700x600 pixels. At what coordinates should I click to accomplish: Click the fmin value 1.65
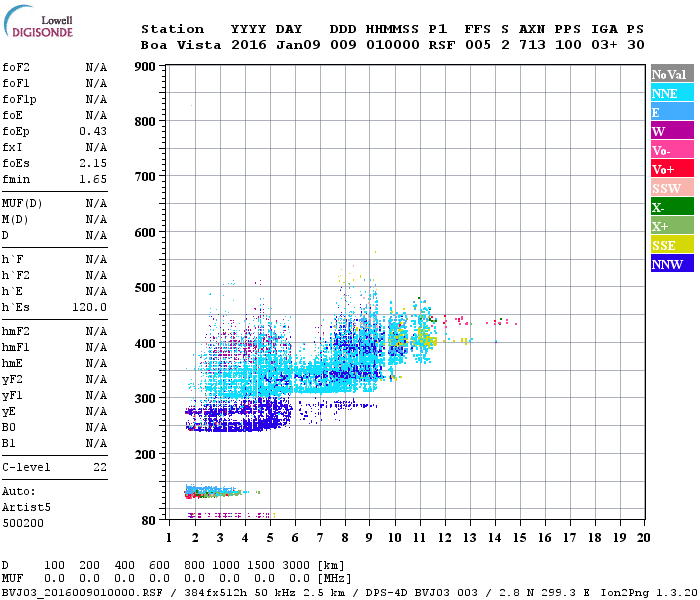pos(93,179)
